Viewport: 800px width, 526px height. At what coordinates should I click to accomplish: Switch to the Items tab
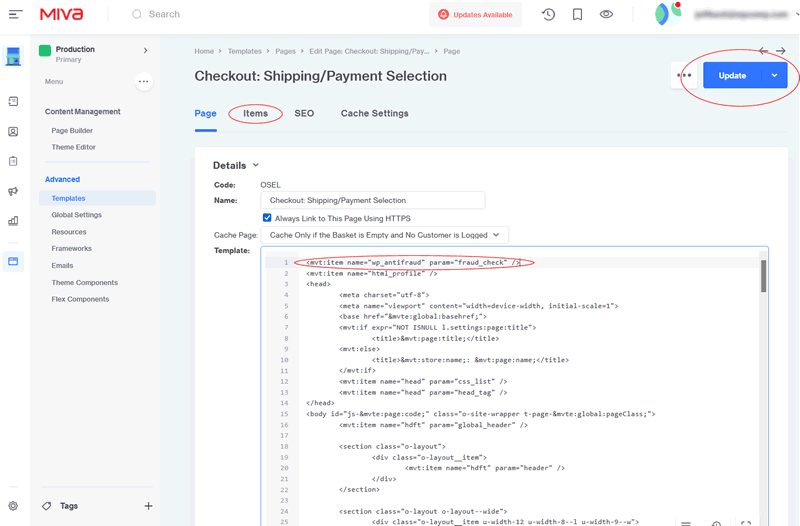coord(255,114)
